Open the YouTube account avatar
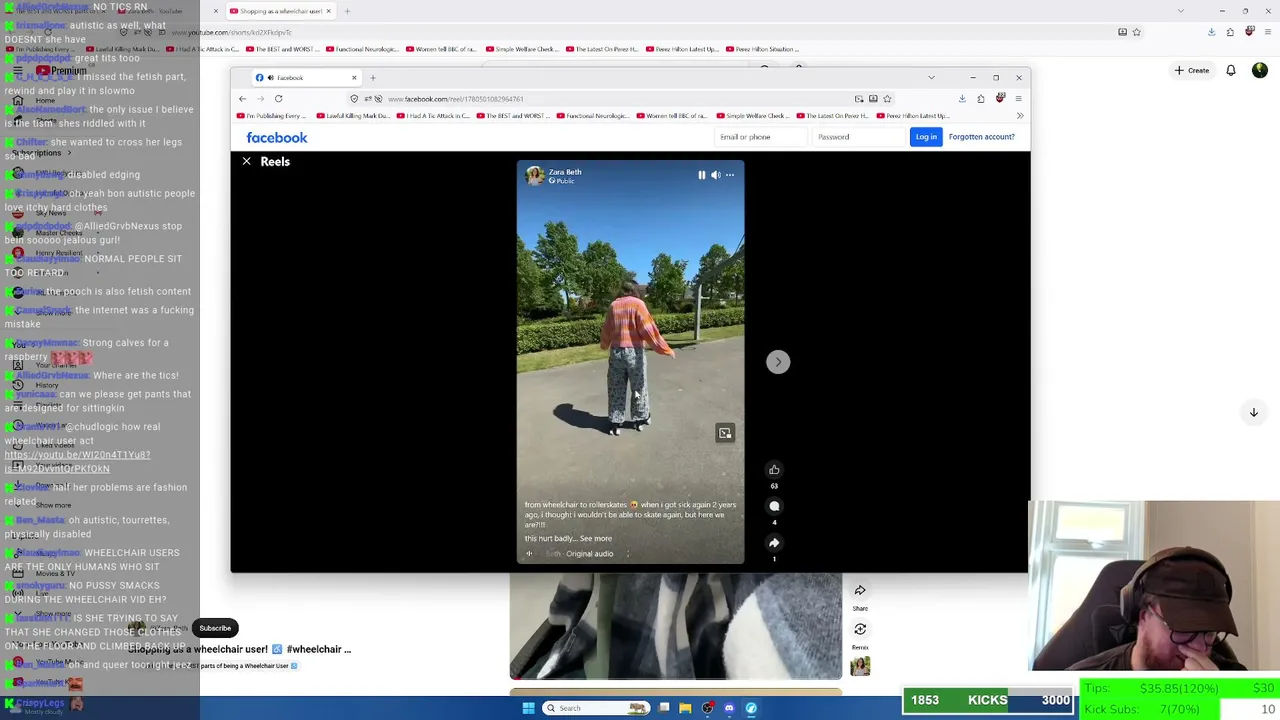 (x=1259, y=70)
